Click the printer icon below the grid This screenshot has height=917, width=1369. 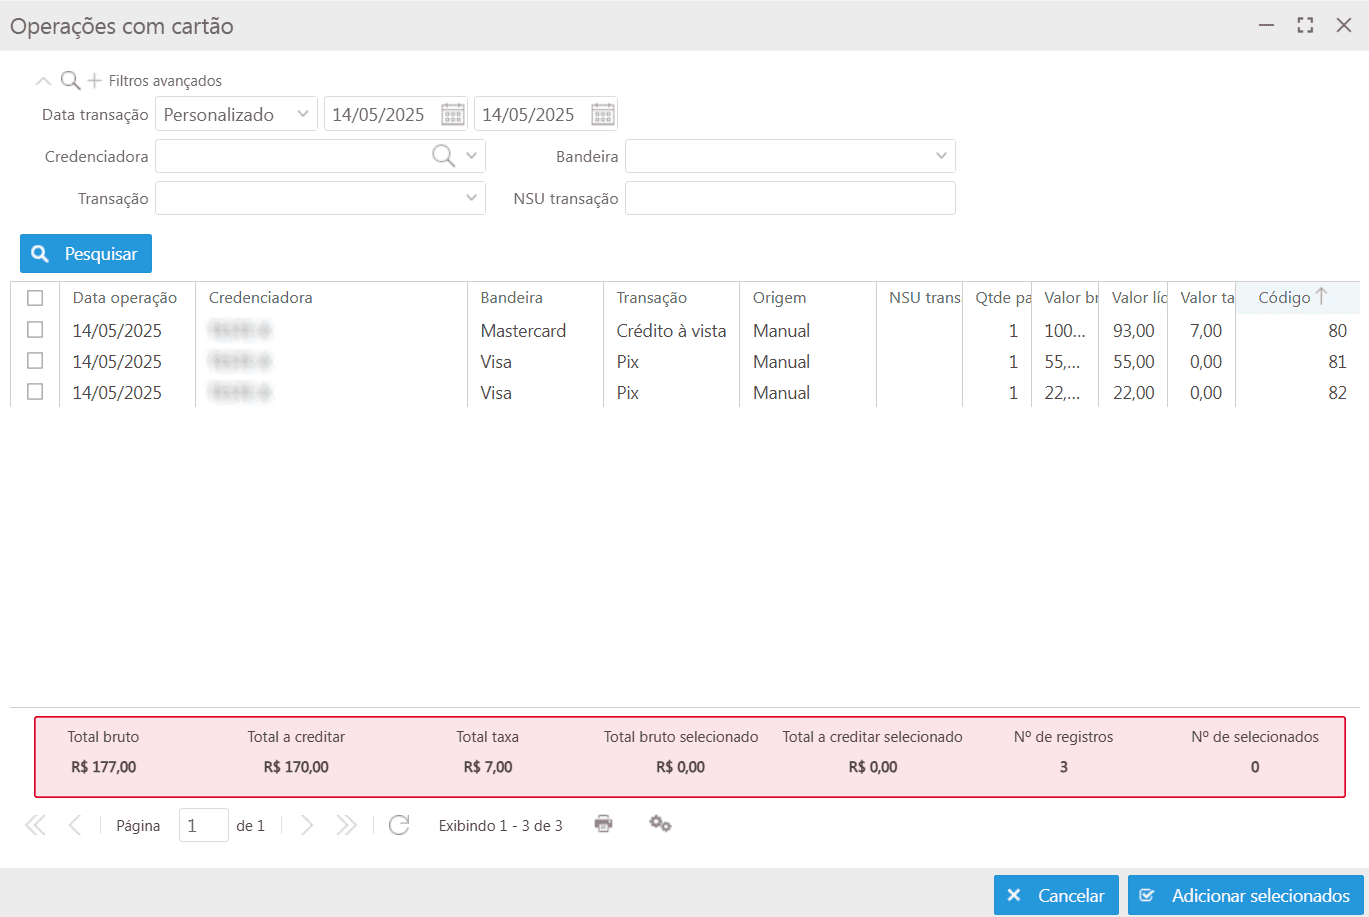(x=603, y=824)
